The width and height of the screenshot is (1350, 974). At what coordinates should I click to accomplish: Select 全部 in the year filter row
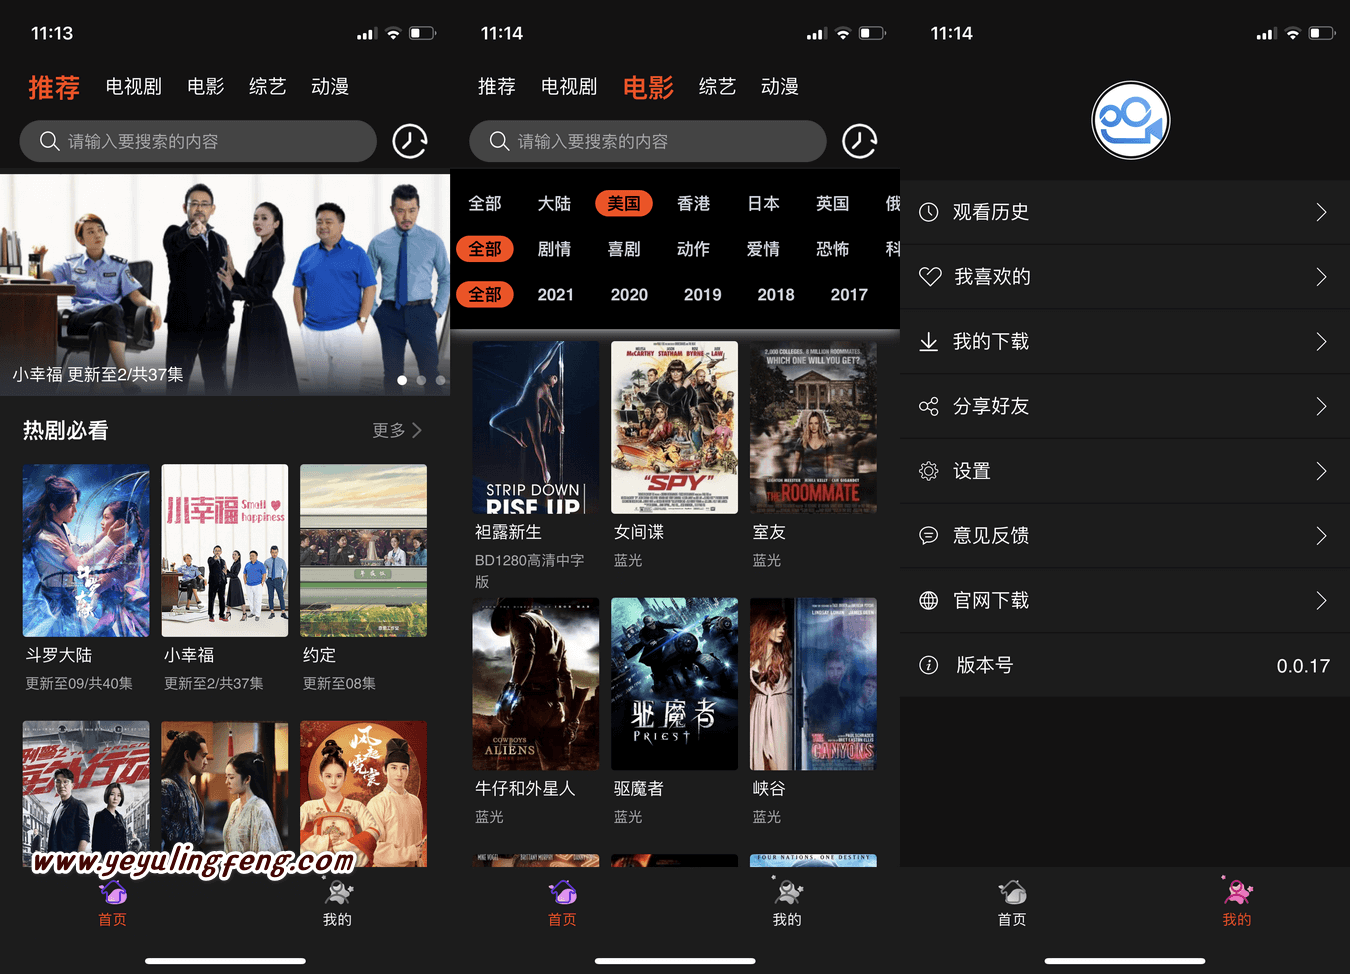(x=485, y=295)
